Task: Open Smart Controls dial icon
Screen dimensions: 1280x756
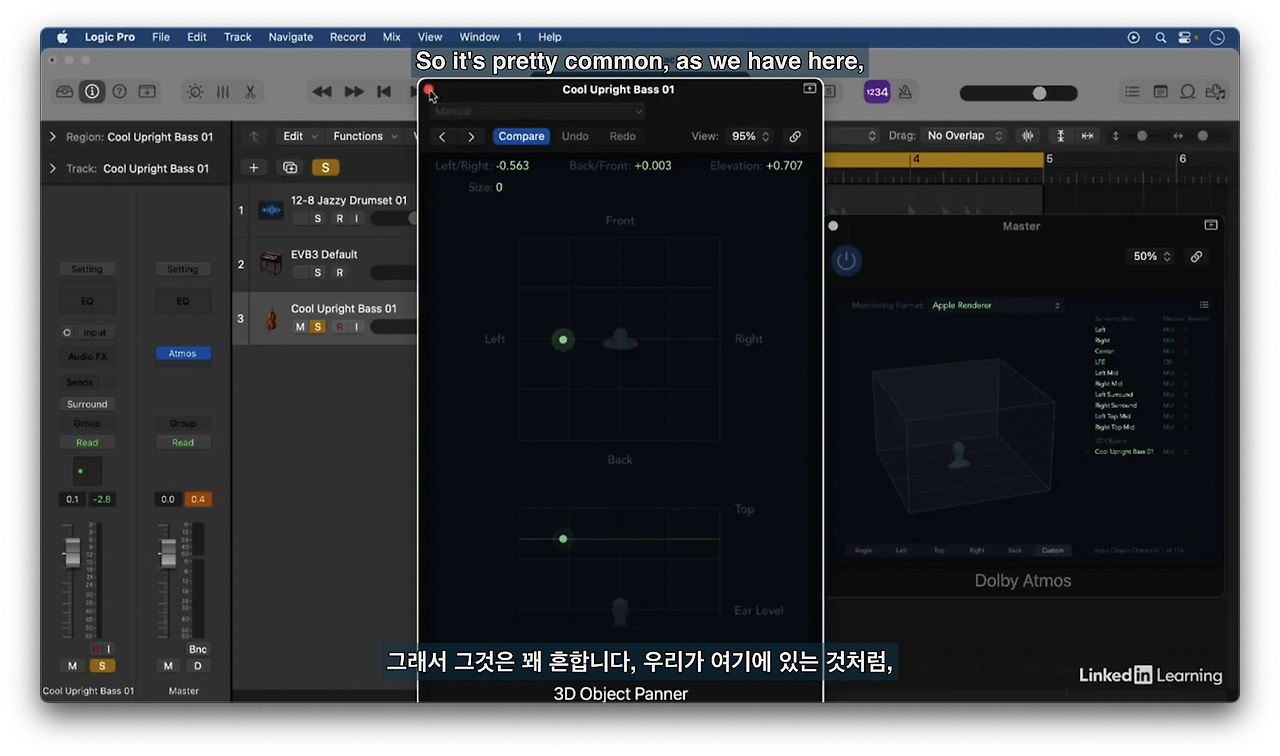Action: point(195,91)
